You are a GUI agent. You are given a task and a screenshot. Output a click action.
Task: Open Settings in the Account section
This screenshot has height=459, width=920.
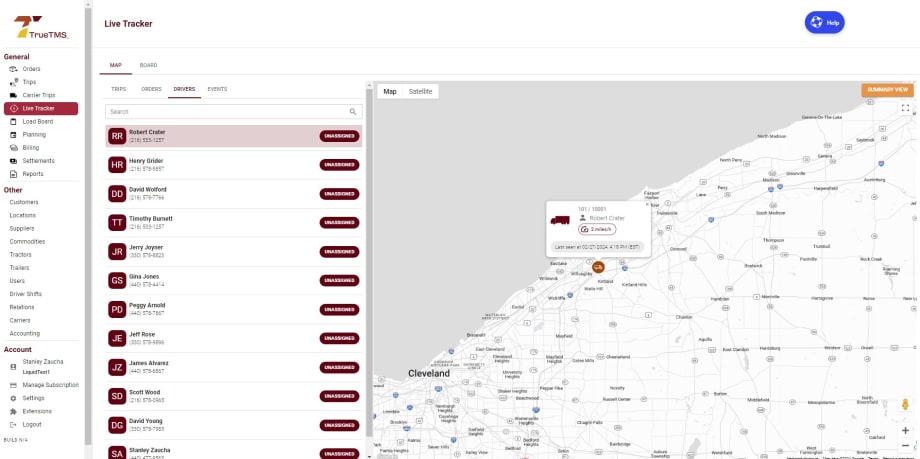click(33, 398)
